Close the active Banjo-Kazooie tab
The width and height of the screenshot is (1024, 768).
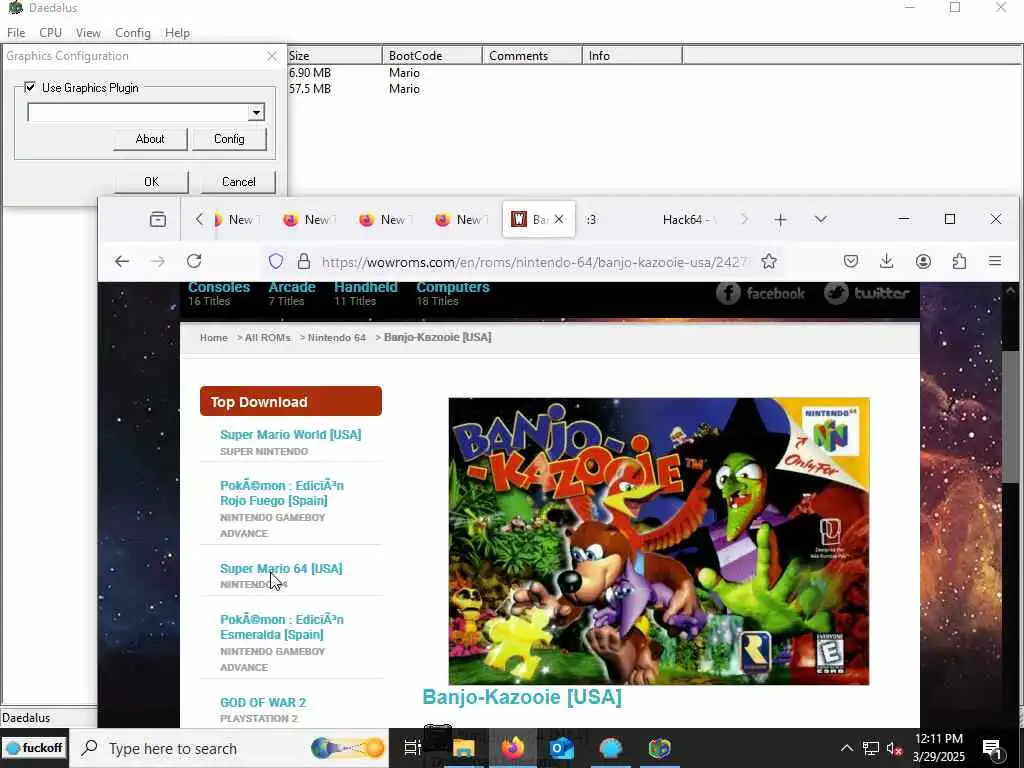[x=559, y=219]
